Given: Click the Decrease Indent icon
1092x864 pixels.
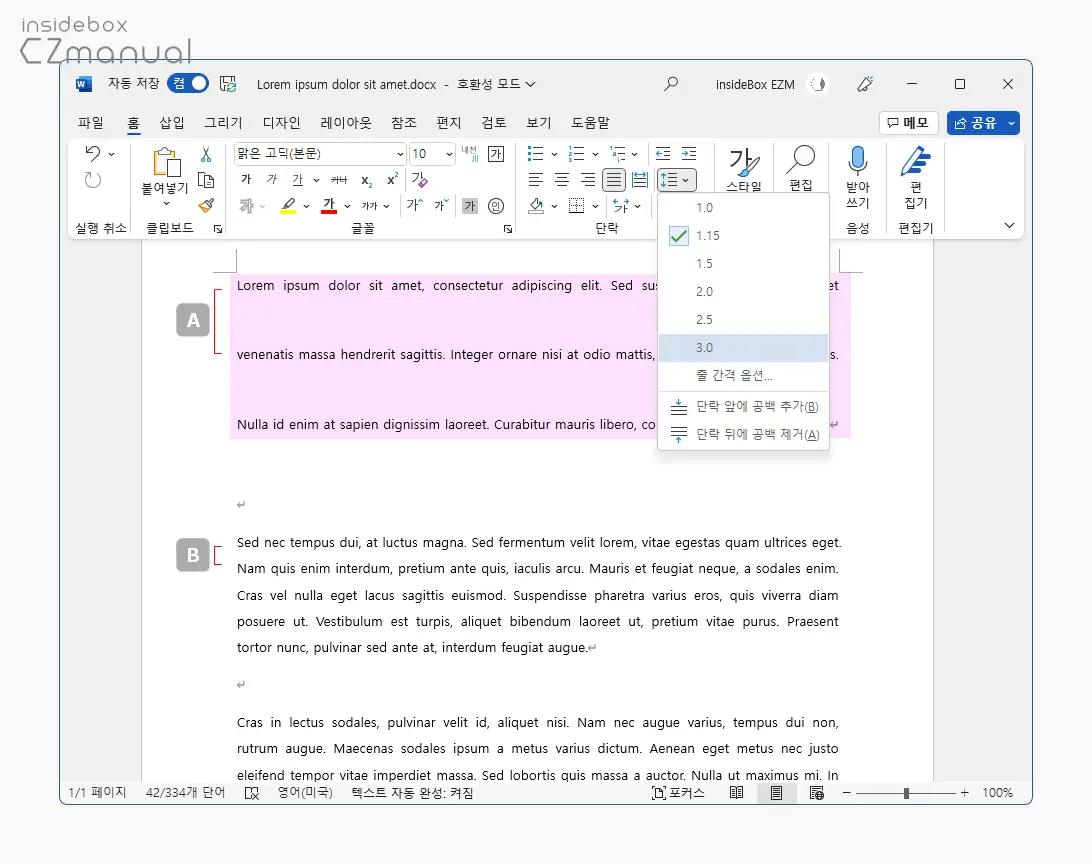Looking at the screenshot, I should (x=663, y=154).
